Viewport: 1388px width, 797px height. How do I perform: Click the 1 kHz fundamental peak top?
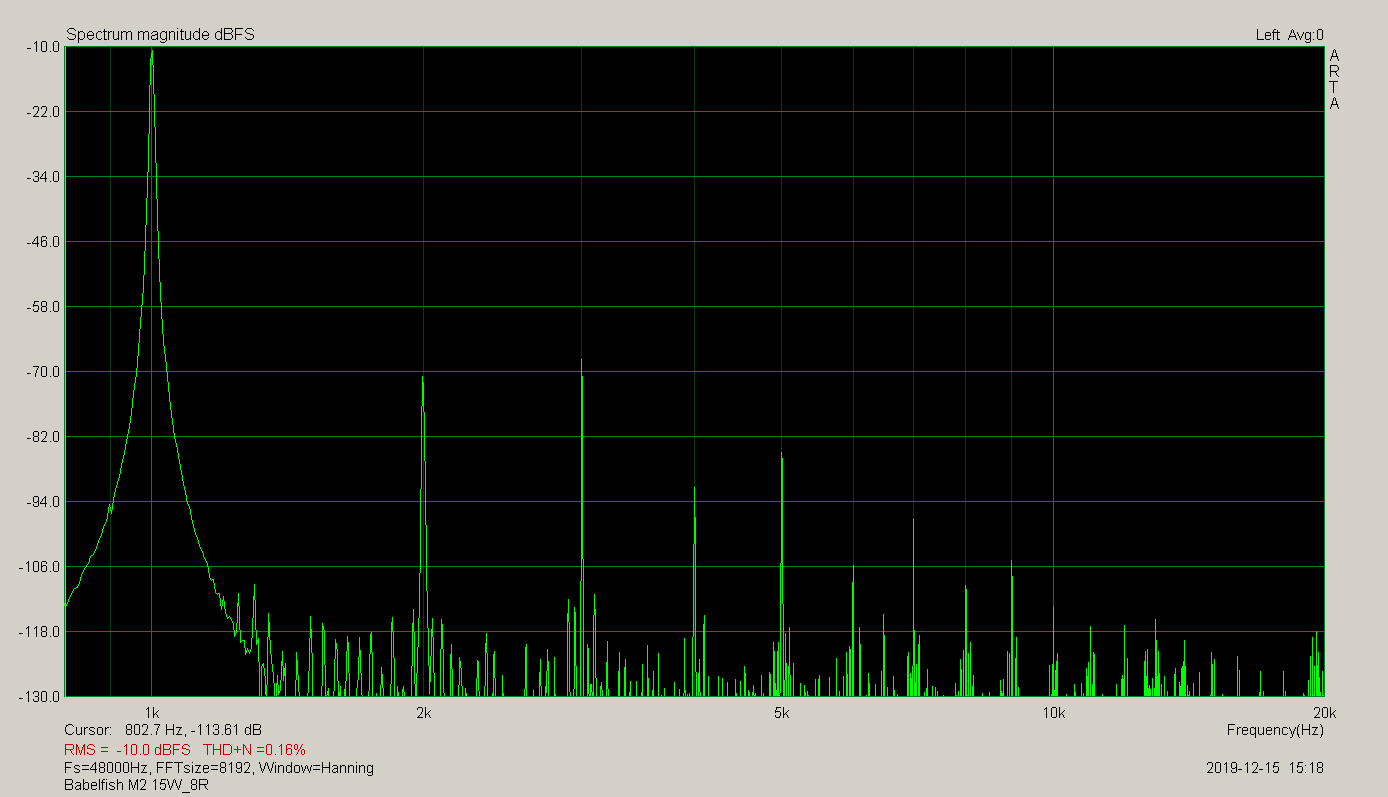[152, 50]
